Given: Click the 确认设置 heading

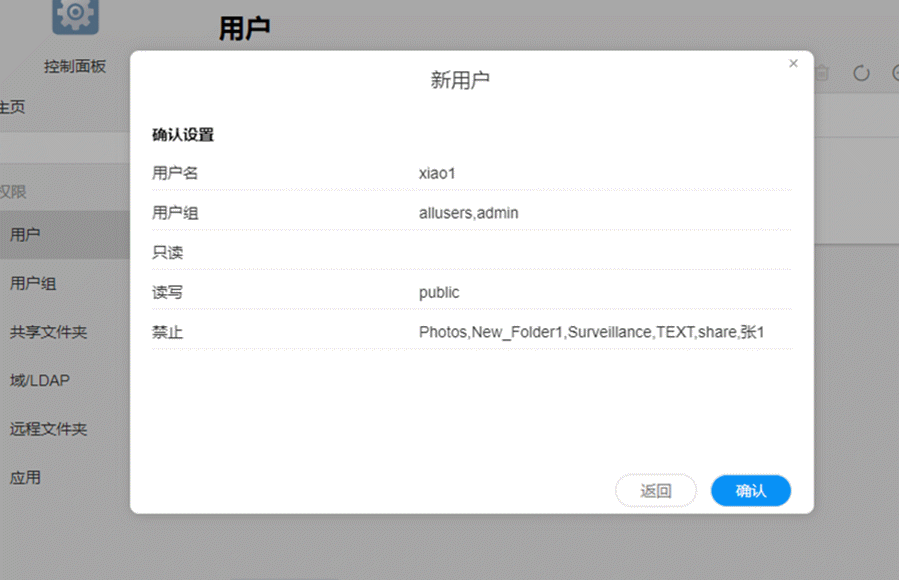Looking at the screenshot, I should (183, 135).
